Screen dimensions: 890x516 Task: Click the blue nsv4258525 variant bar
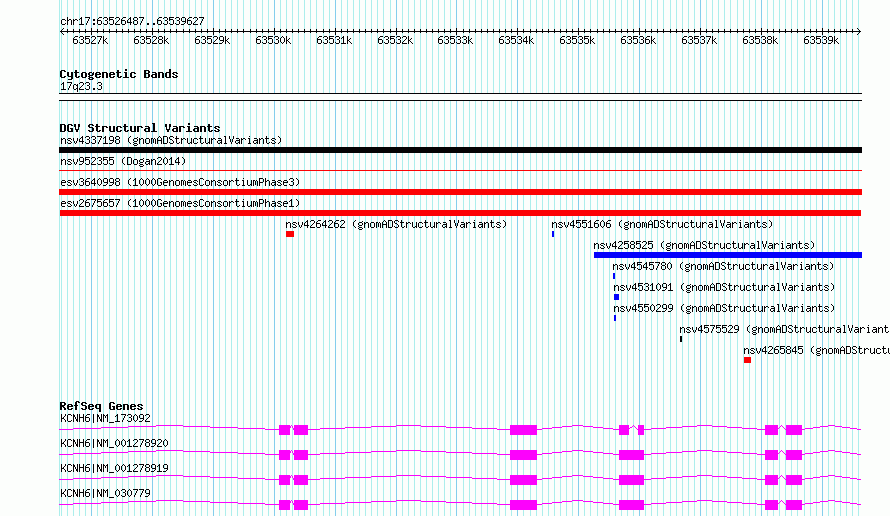coord(727,255)
